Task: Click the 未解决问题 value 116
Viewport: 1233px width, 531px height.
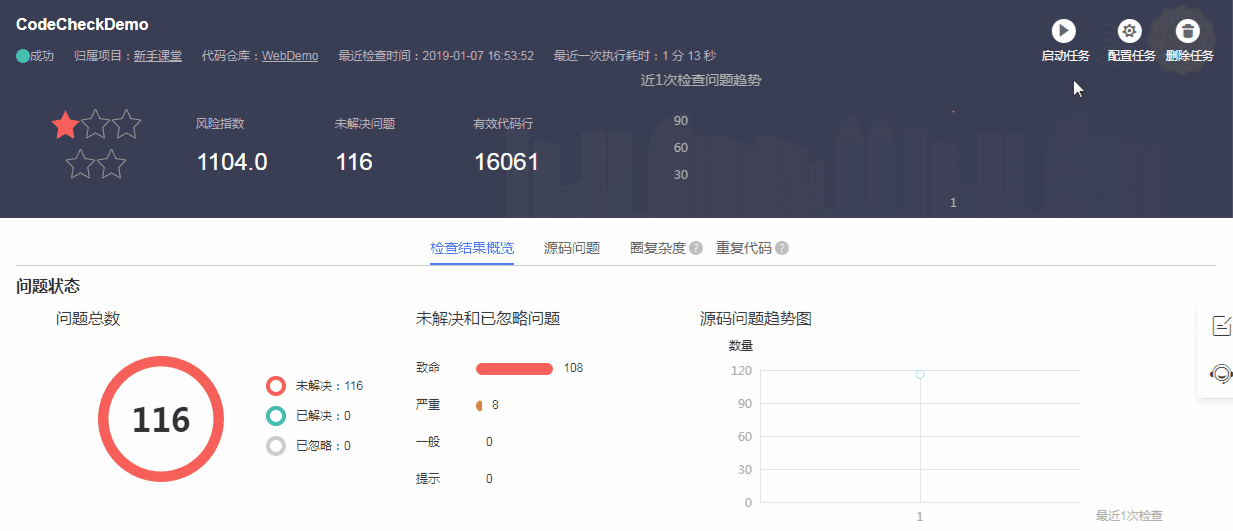Action: (354, 162)
